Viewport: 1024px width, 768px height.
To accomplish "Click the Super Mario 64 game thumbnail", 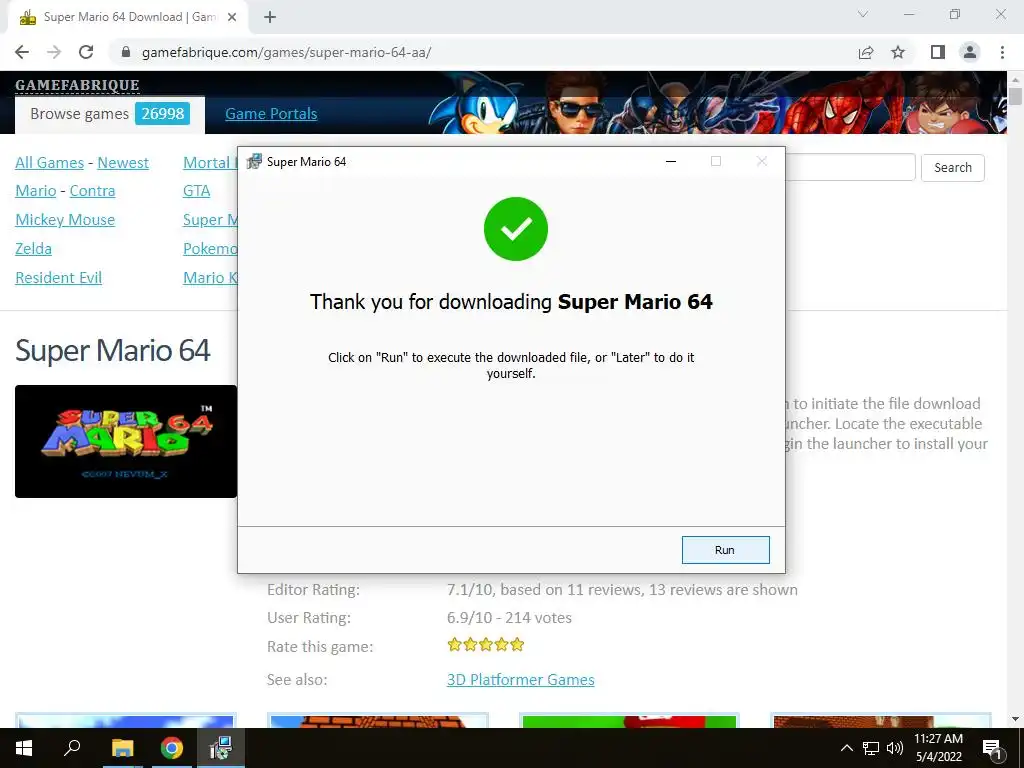I will coord(126,441).
